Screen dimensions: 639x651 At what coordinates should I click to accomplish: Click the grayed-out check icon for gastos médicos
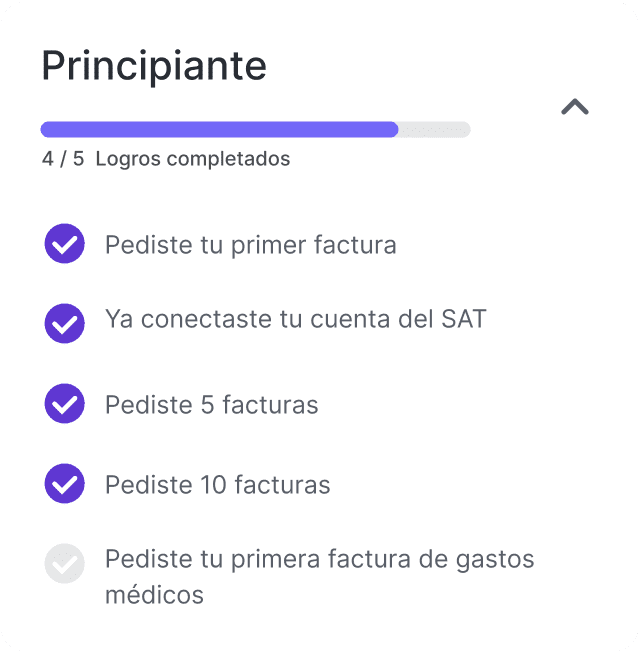coord(64,563)
